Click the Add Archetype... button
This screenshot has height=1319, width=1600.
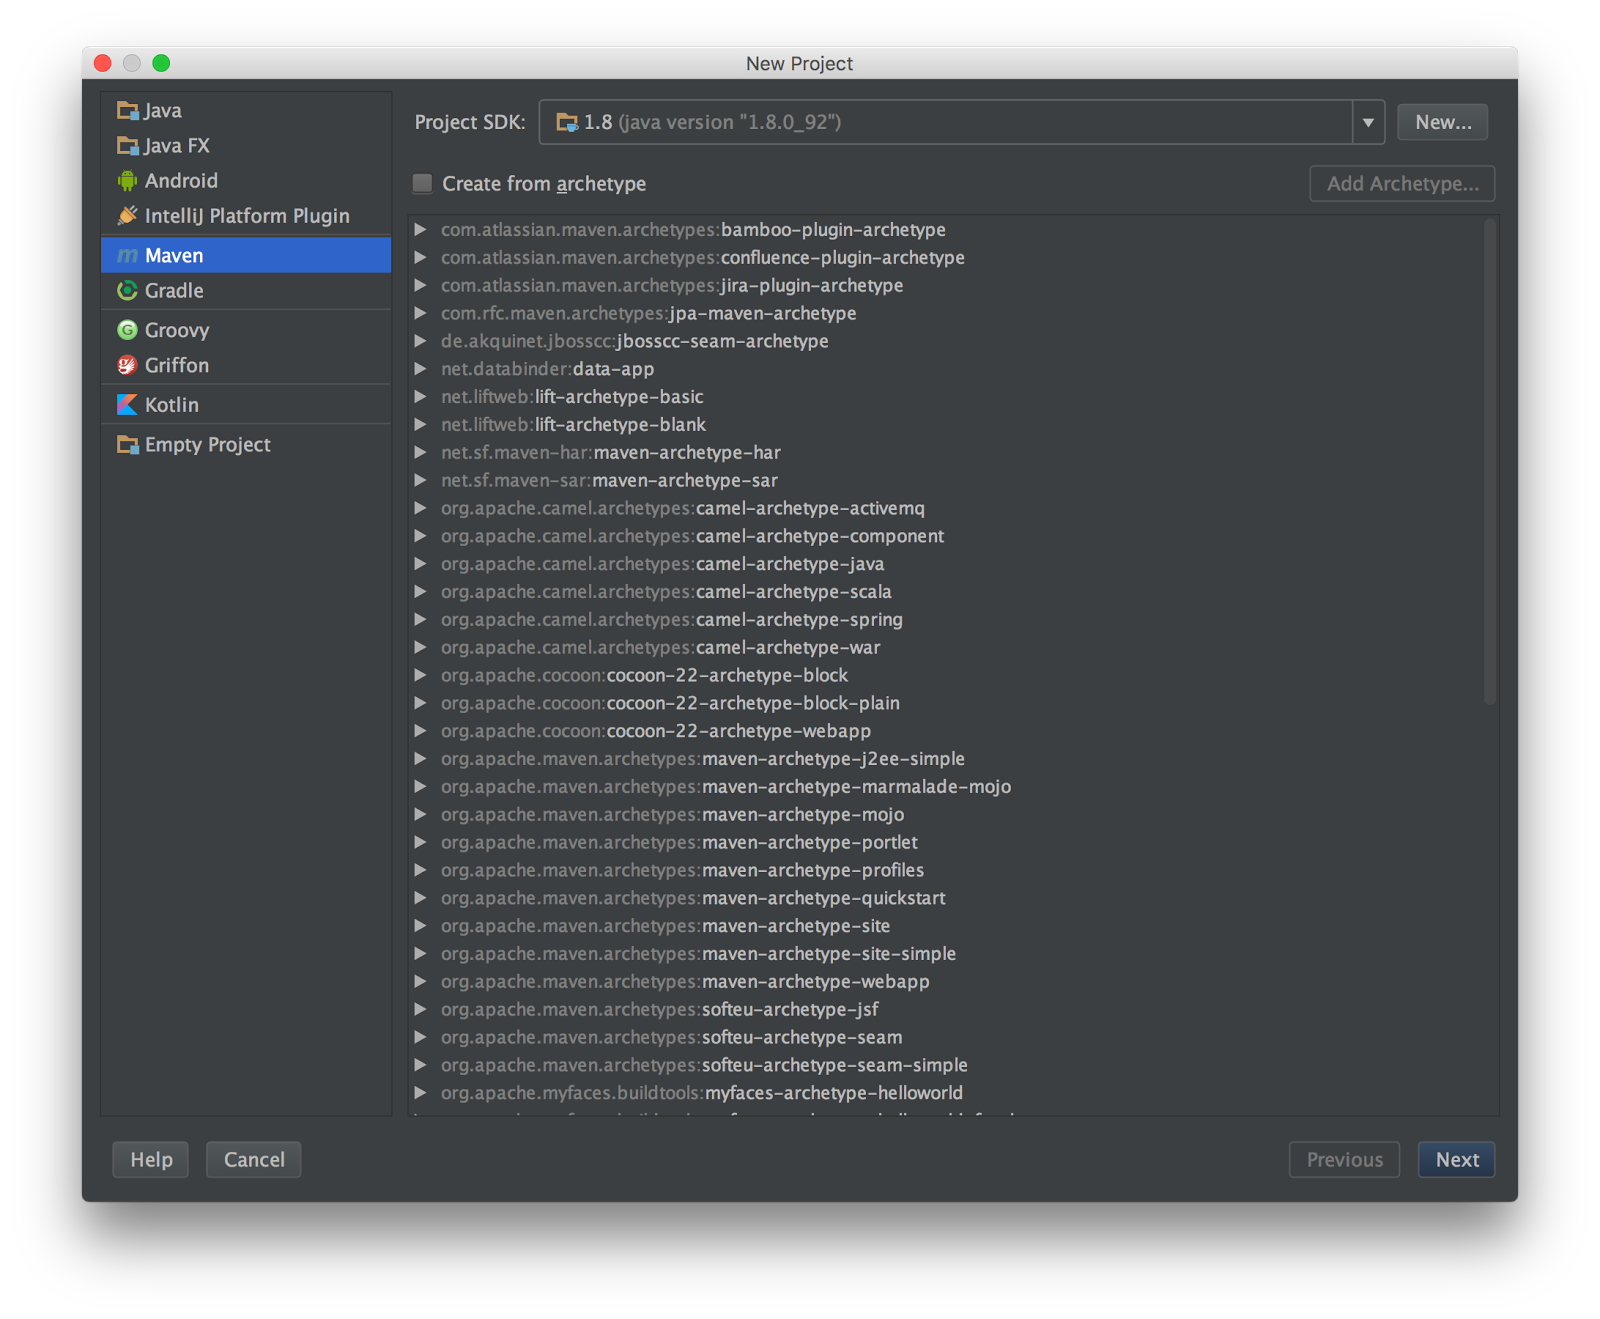(1402, 184)
